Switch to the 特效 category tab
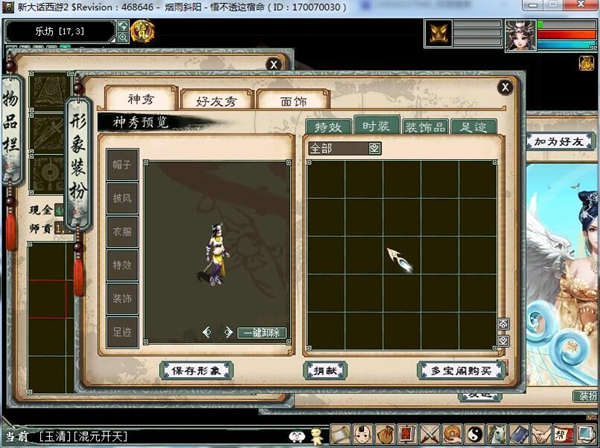Viewport: 600px width, 448px height. click(328, 126)
